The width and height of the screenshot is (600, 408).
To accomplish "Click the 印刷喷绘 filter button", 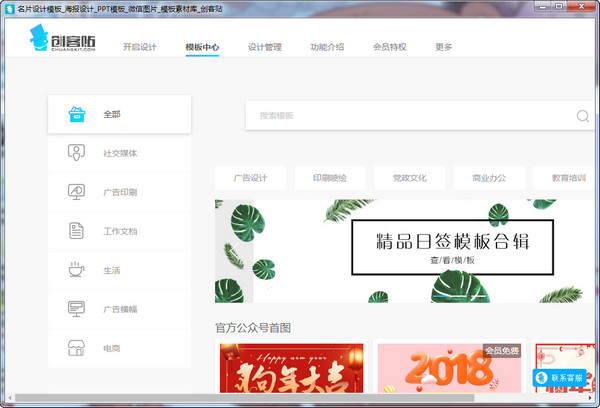I will tap(330, 178).
